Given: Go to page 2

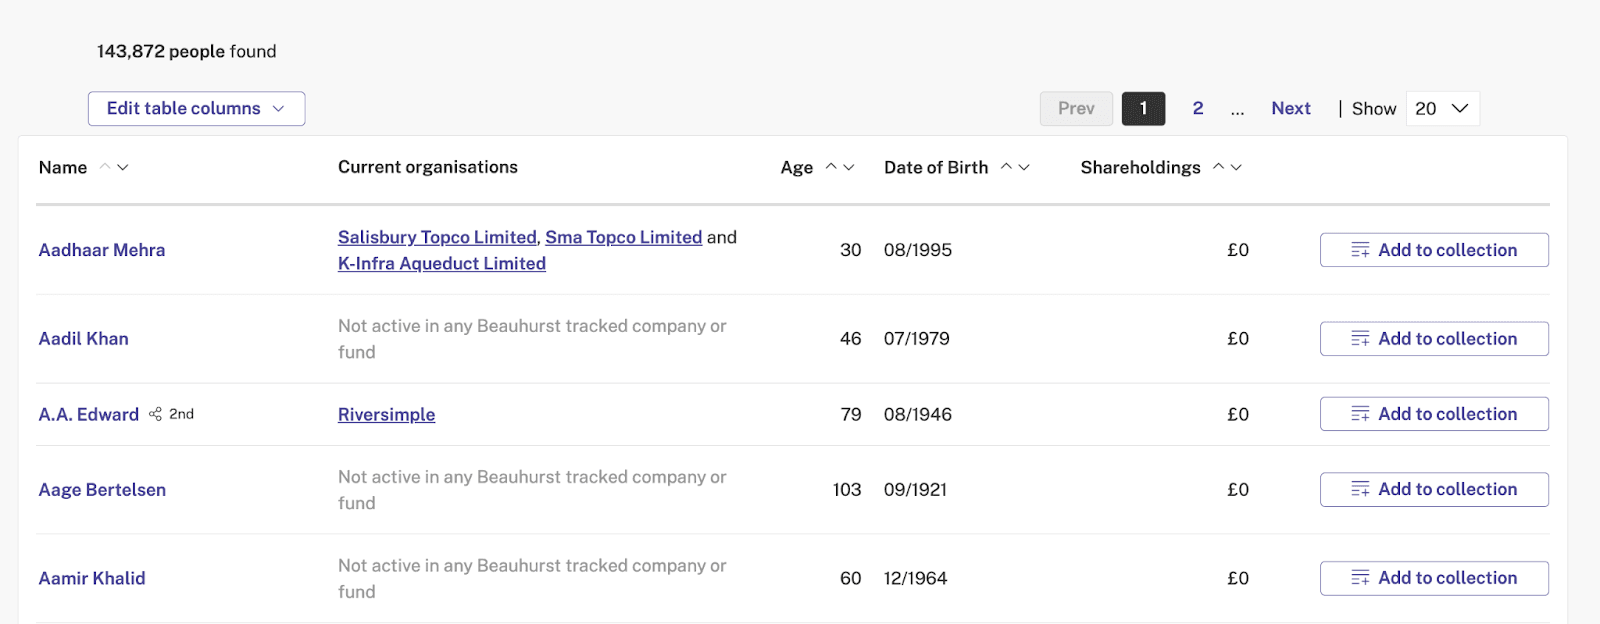Looking at the screenshot, I should [x=1198, y=108].
